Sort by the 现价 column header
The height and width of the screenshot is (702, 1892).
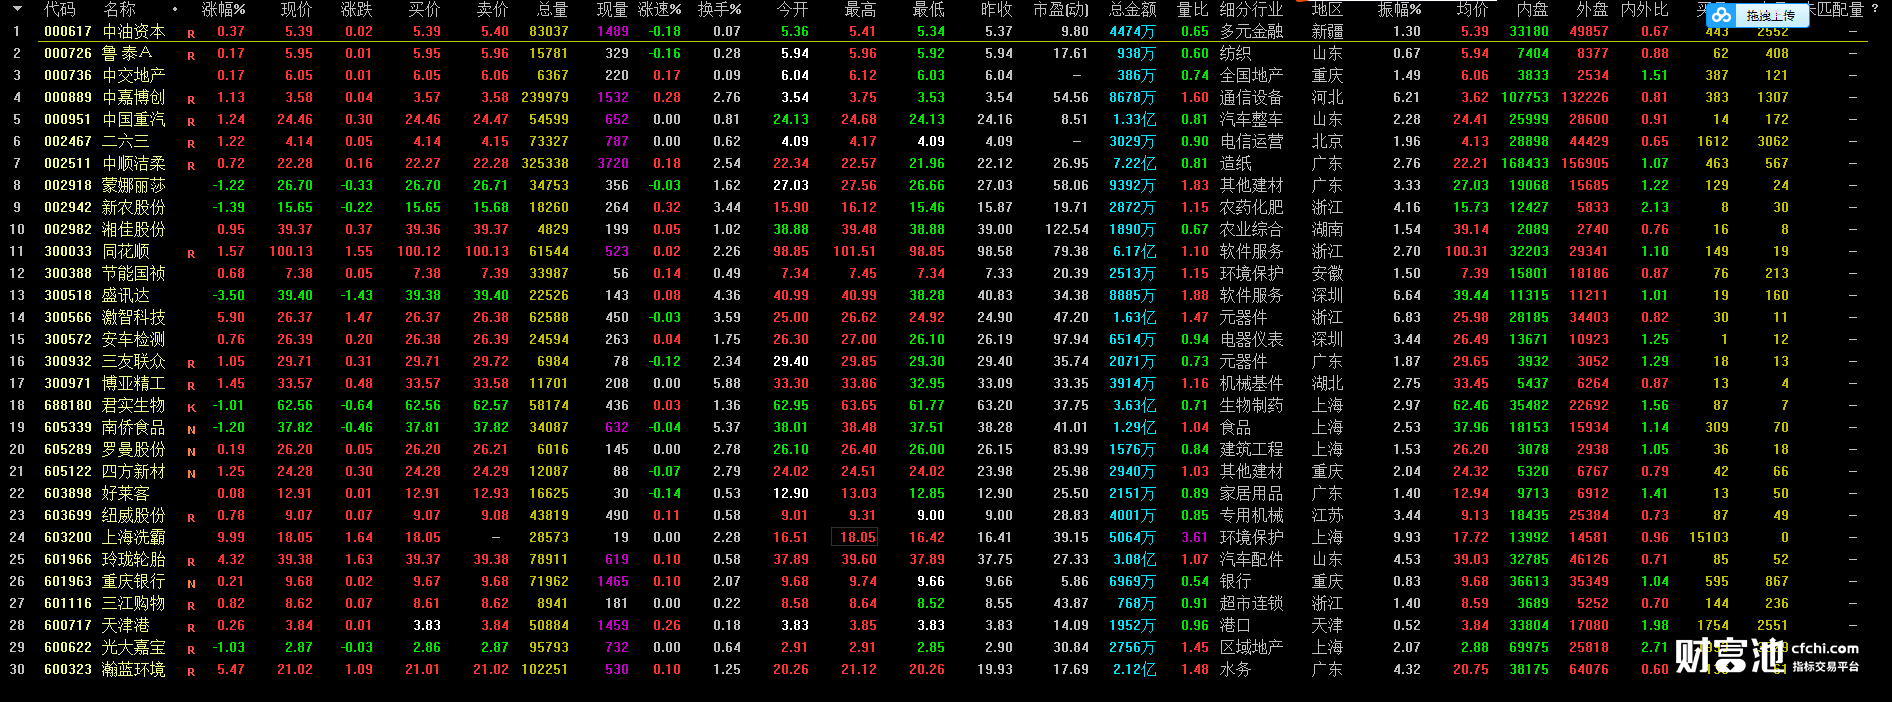pos(296,9)
